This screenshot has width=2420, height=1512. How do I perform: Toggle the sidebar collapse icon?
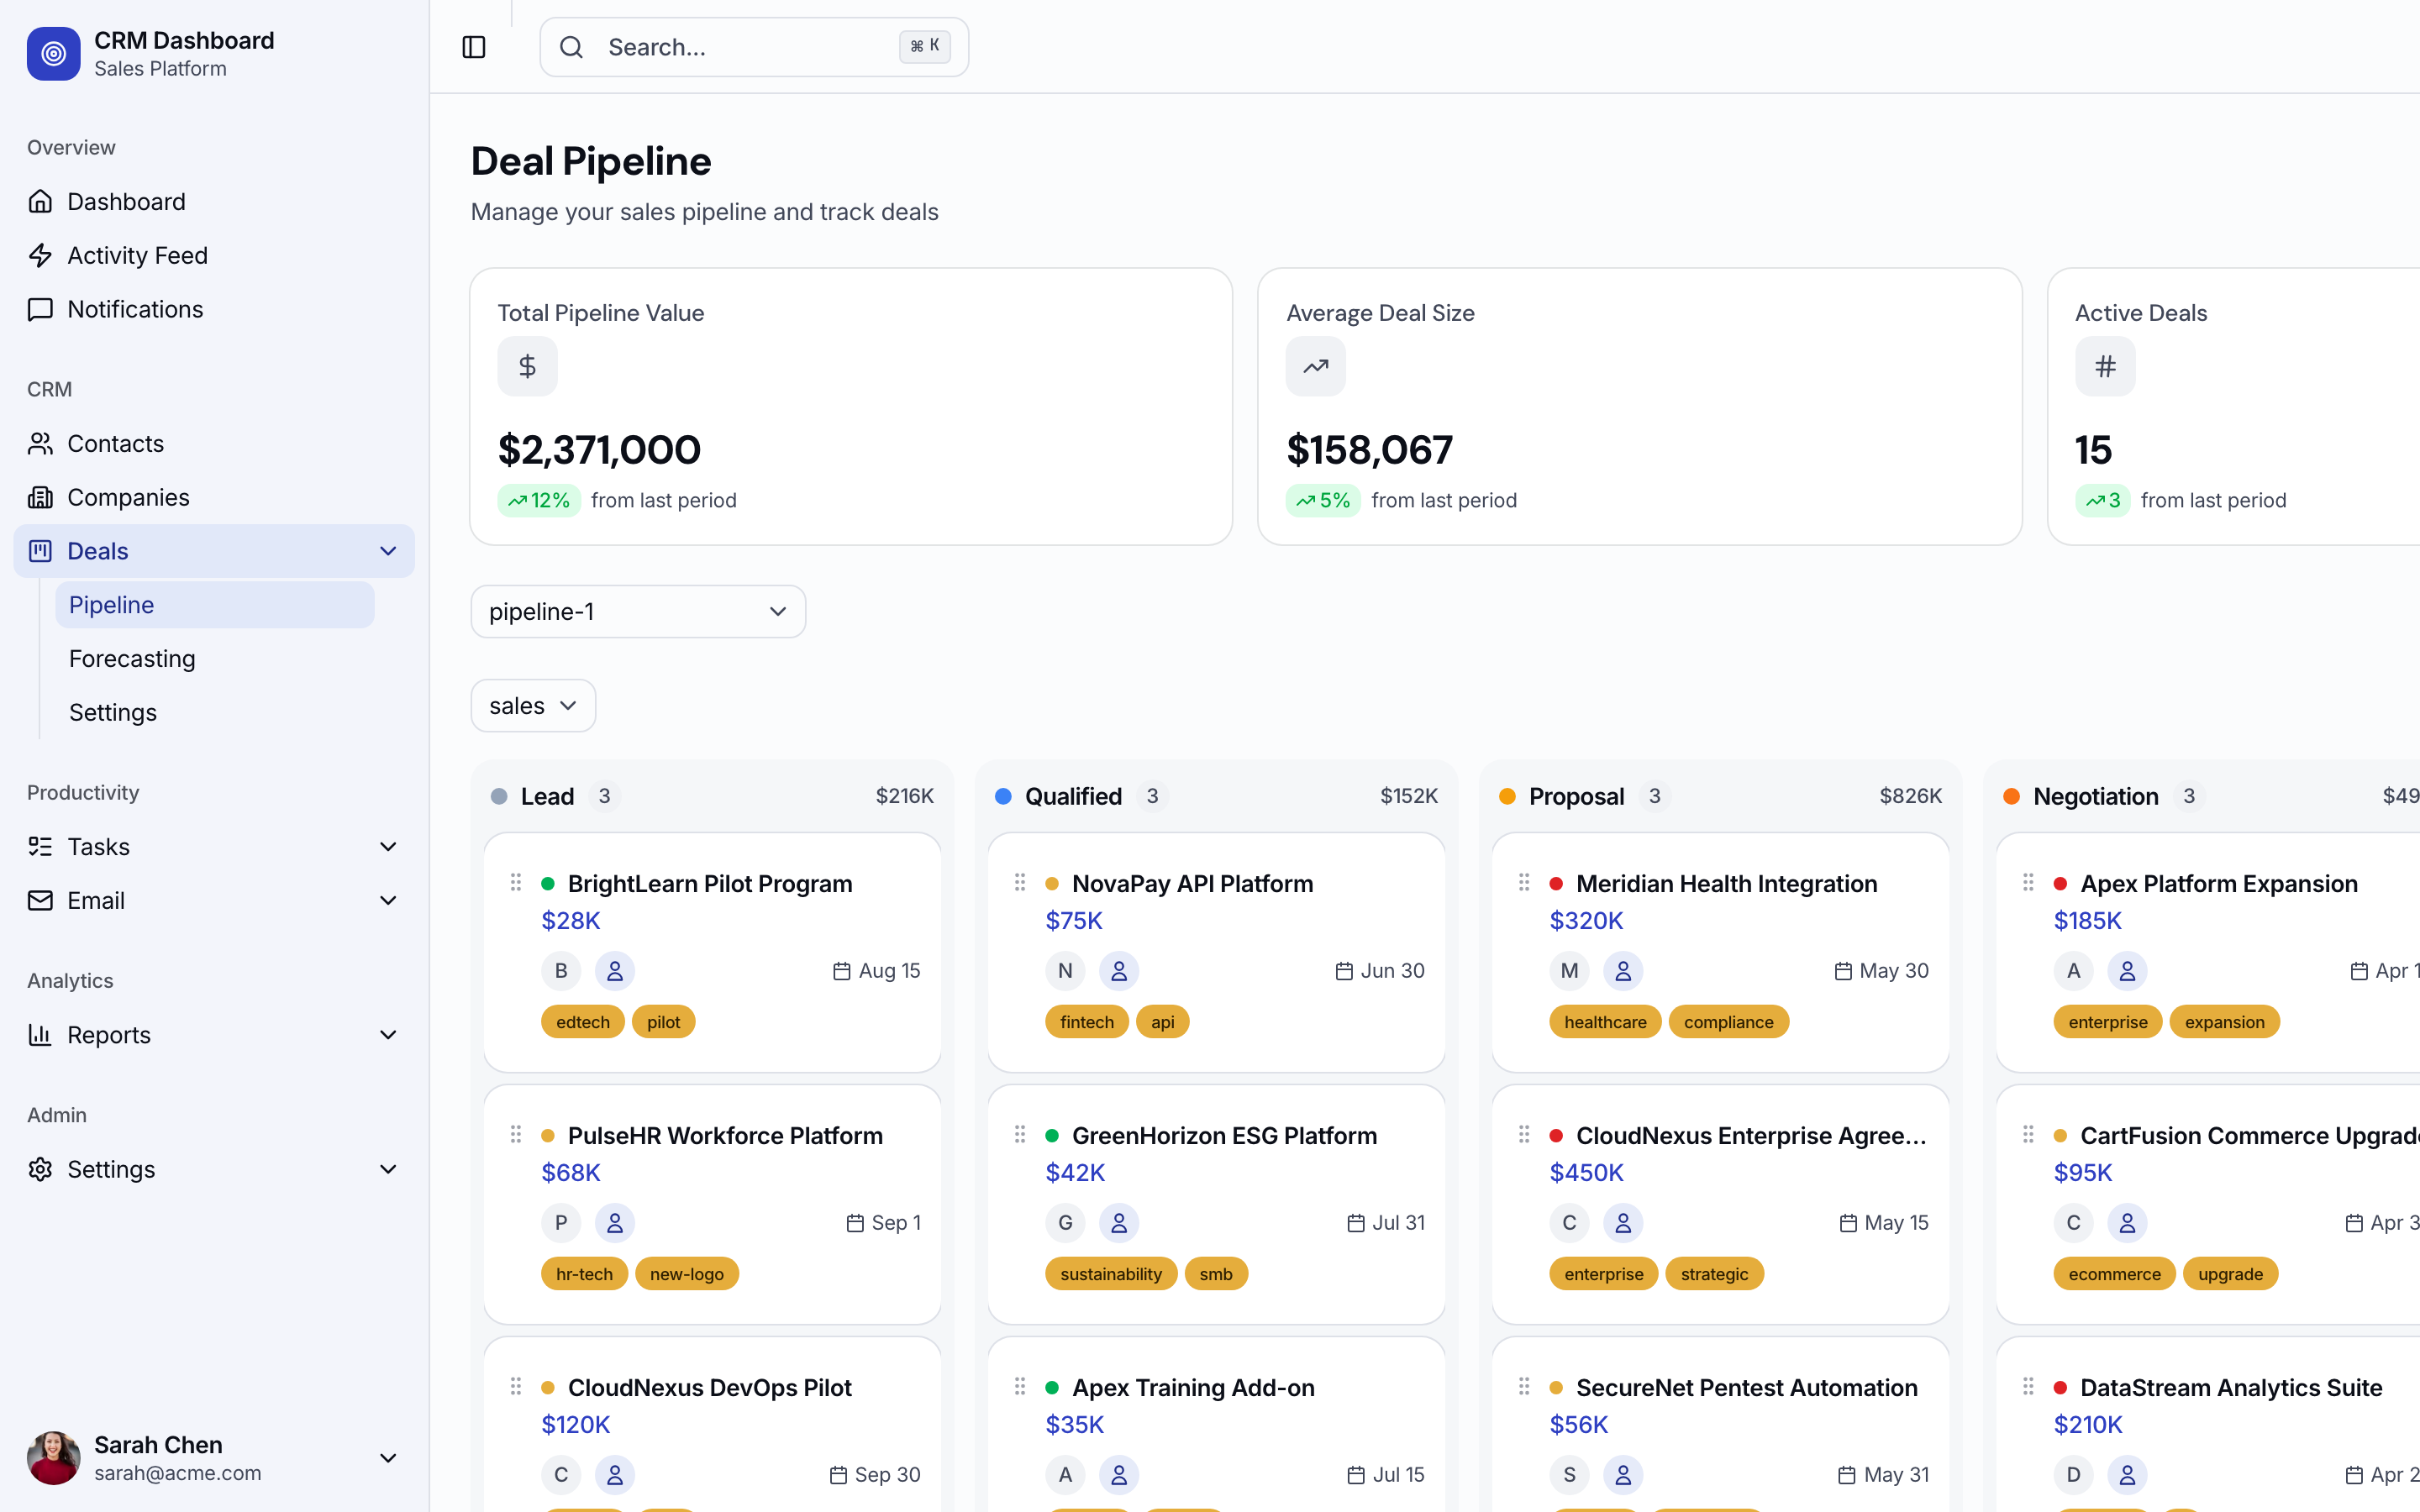[x=473, y=47]
